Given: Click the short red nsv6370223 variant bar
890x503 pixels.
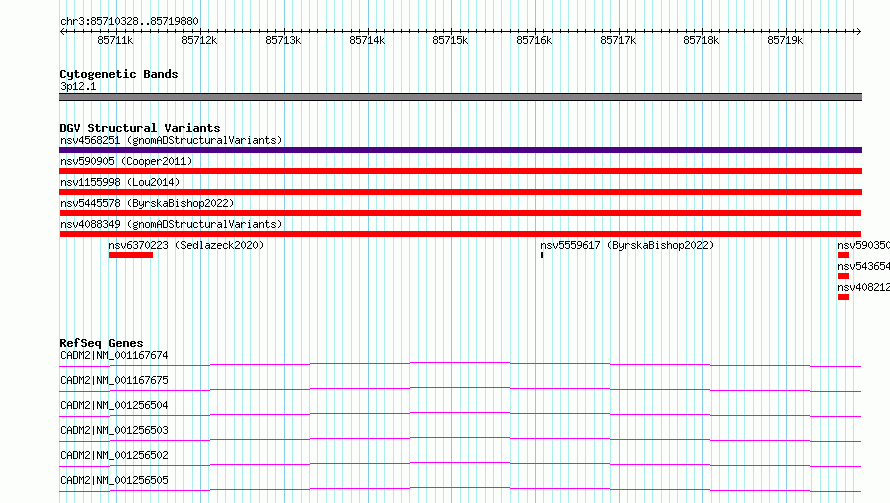Looking at the screenshot, I should pos(131,255).
